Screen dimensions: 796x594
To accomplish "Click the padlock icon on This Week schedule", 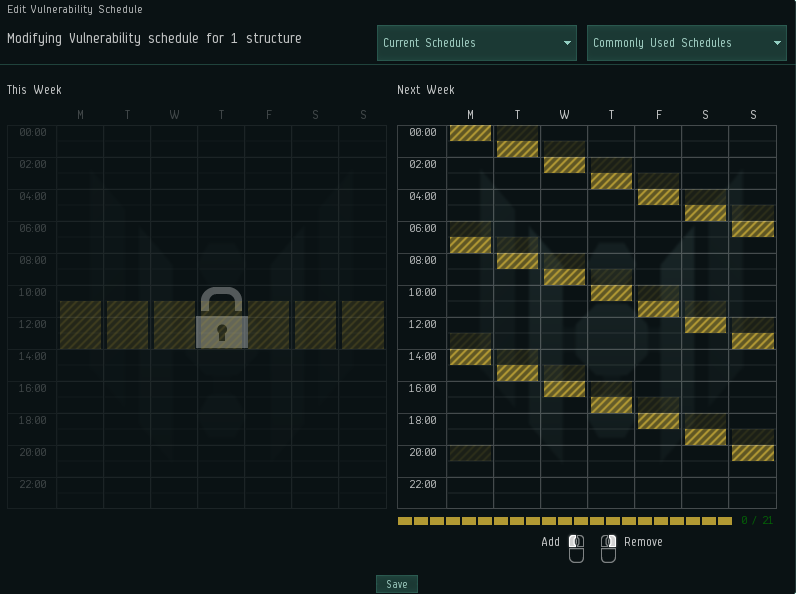I will click(221, 318).
